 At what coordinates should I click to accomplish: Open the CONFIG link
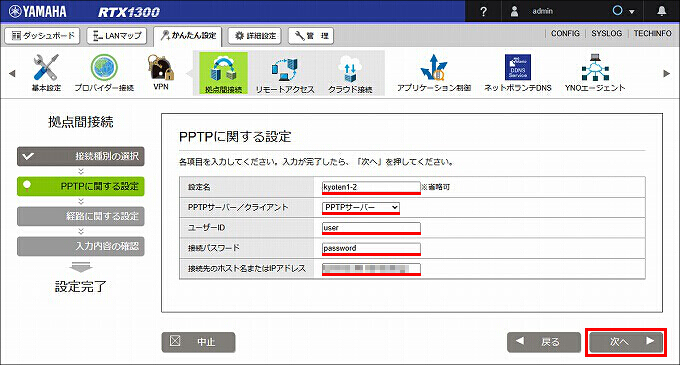point(565,33)
